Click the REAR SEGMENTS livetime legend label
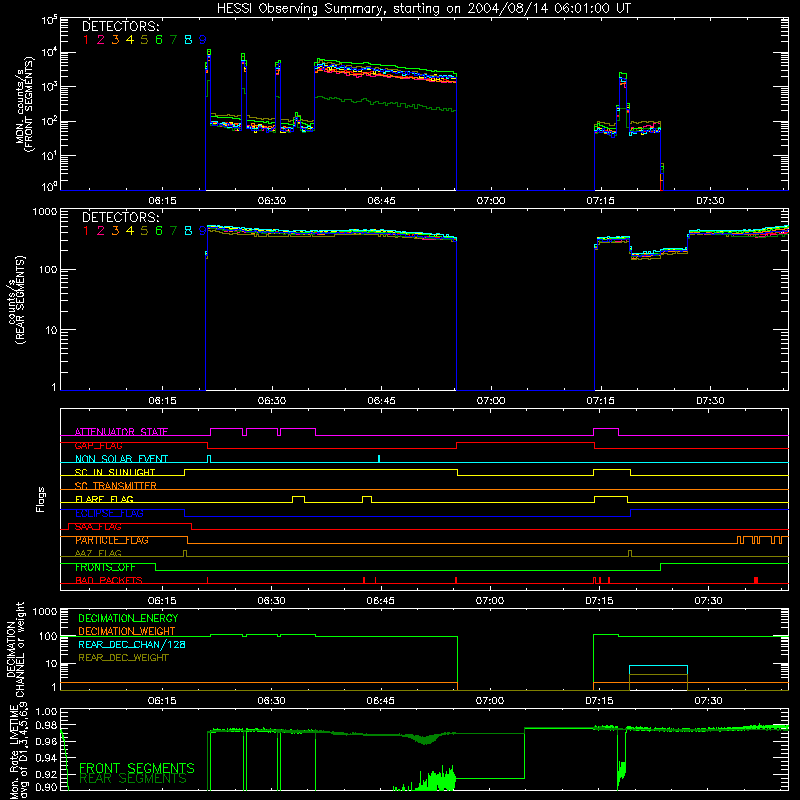800x800 pixels. tap(133, 779)
